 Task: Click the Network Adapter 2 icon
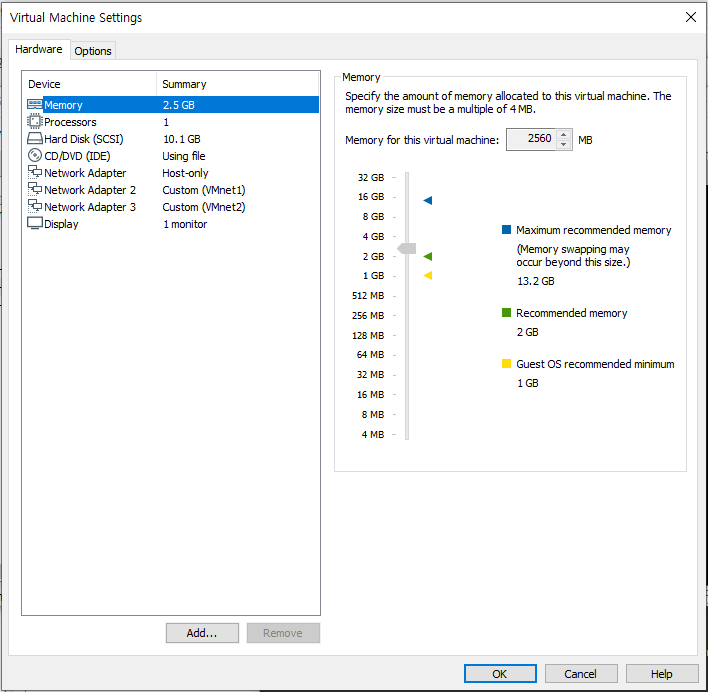tap(34, 190)
